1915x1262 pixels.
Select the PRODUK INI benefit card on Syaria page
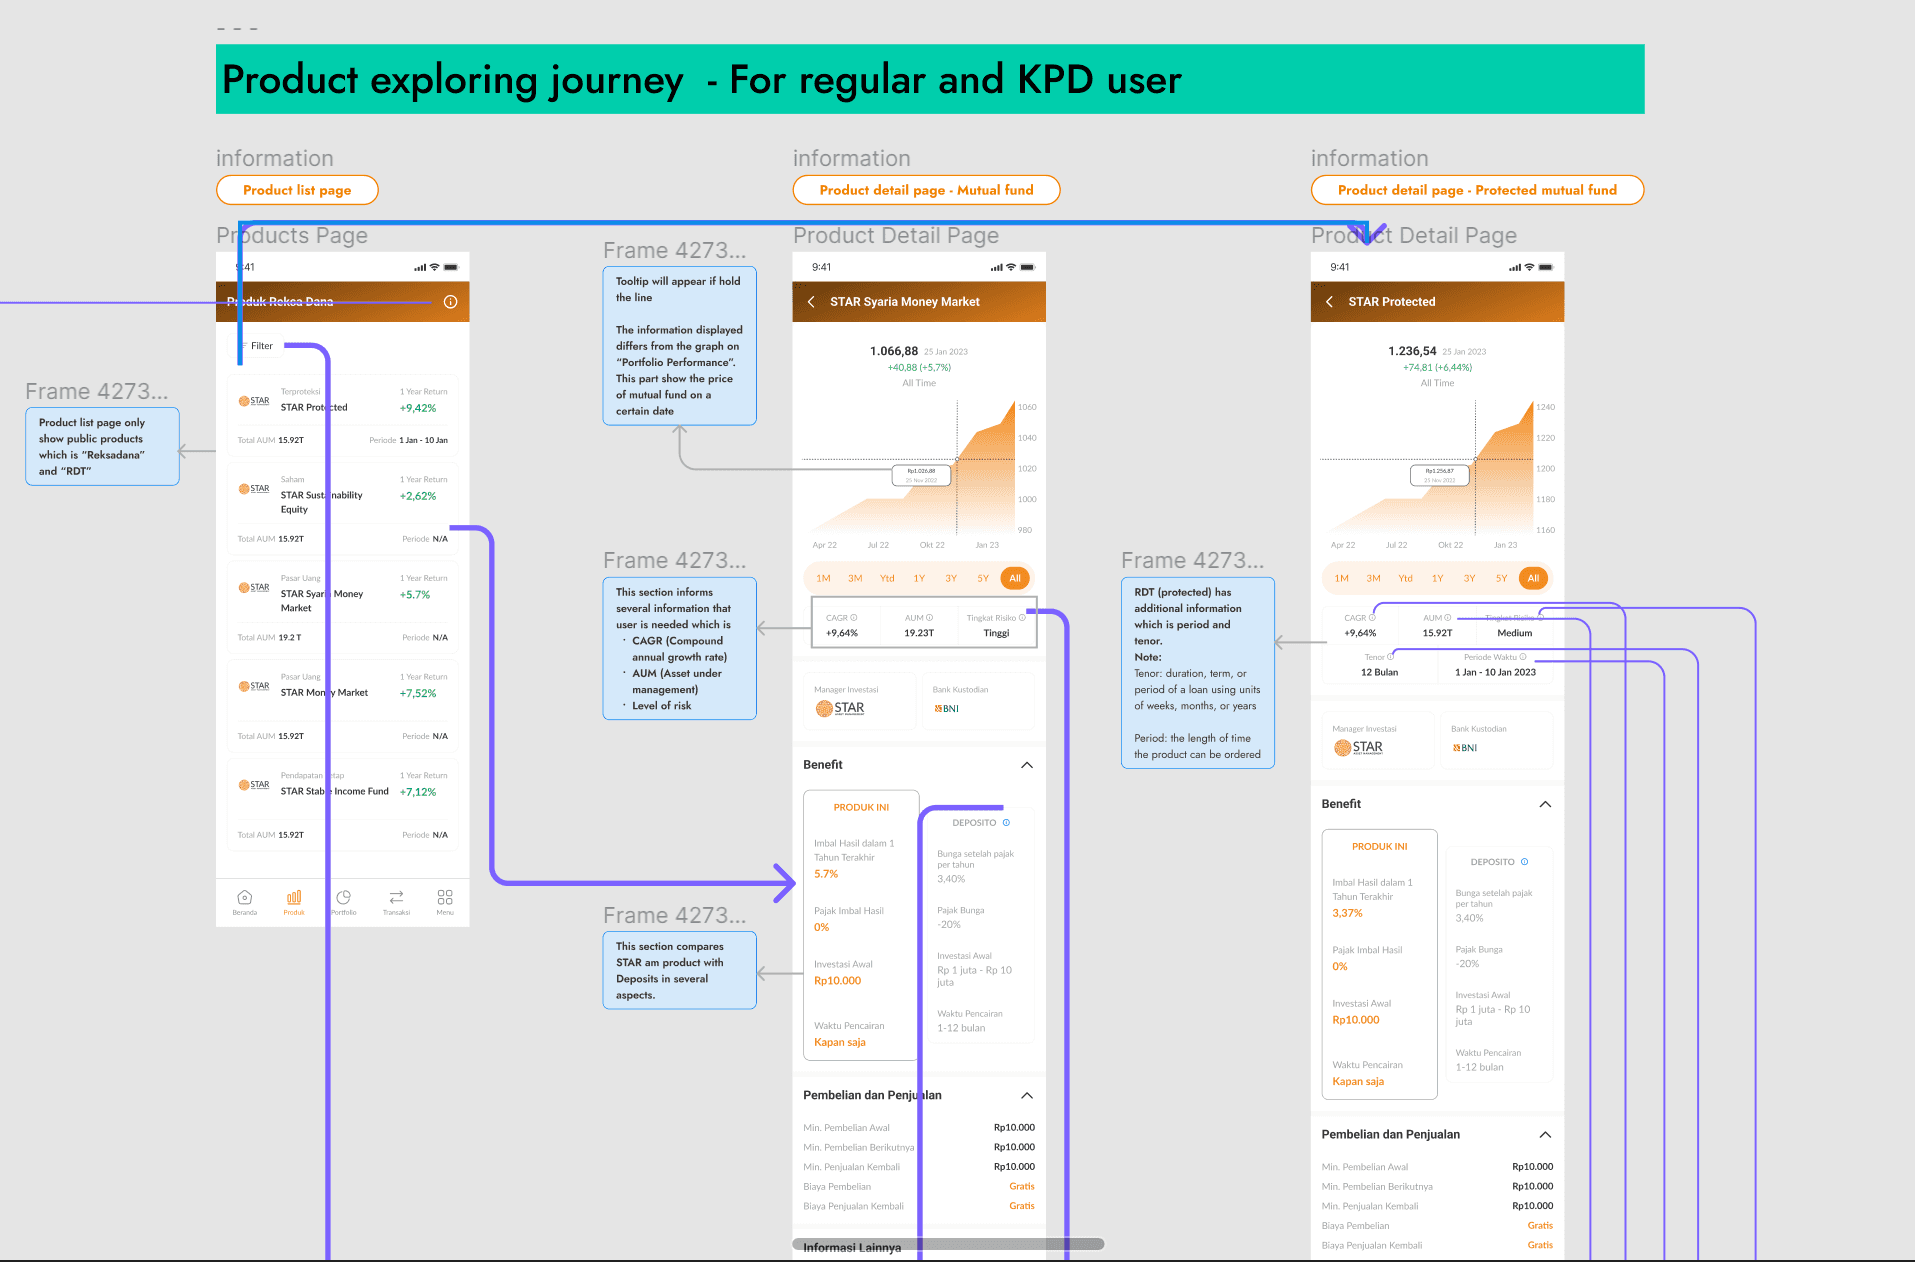pyautogui.click(x=861, y=925)
